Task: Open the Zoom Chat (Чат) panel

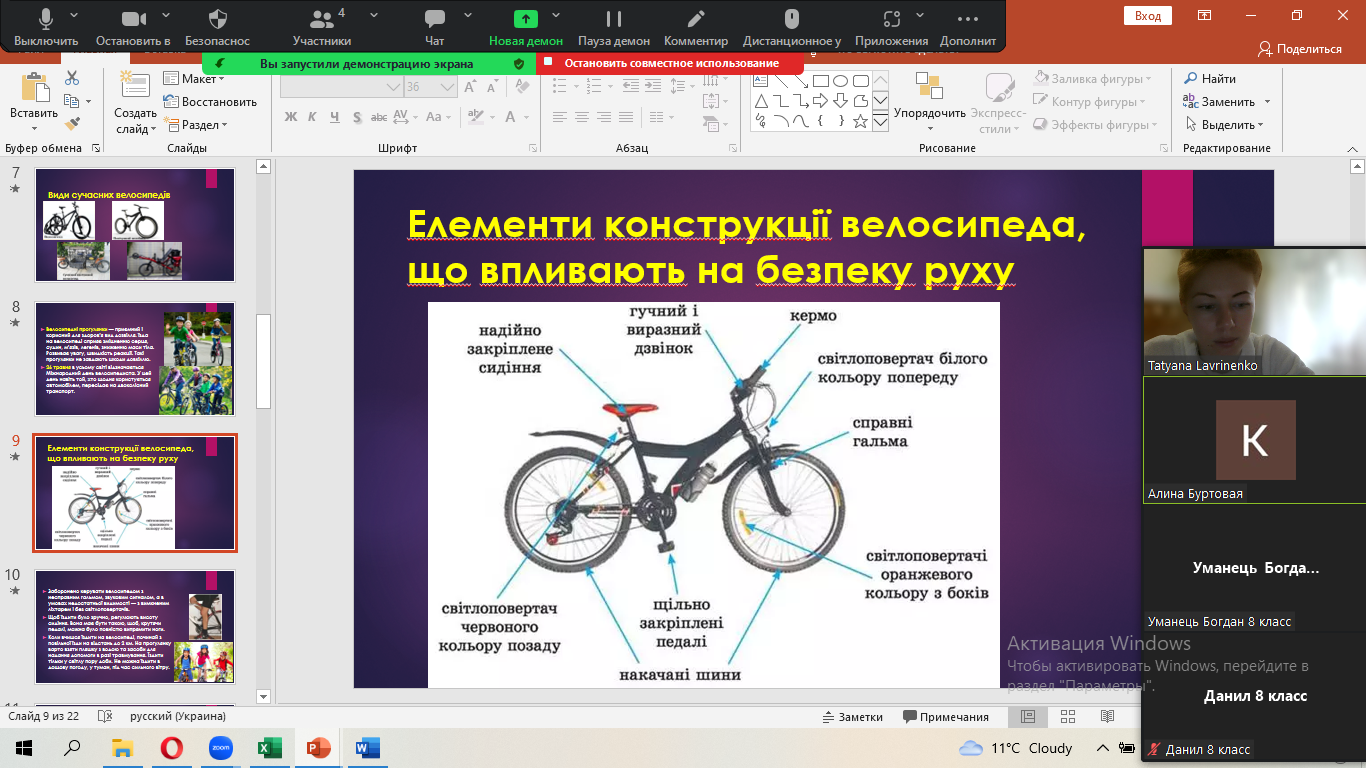Action: point(434,27)
